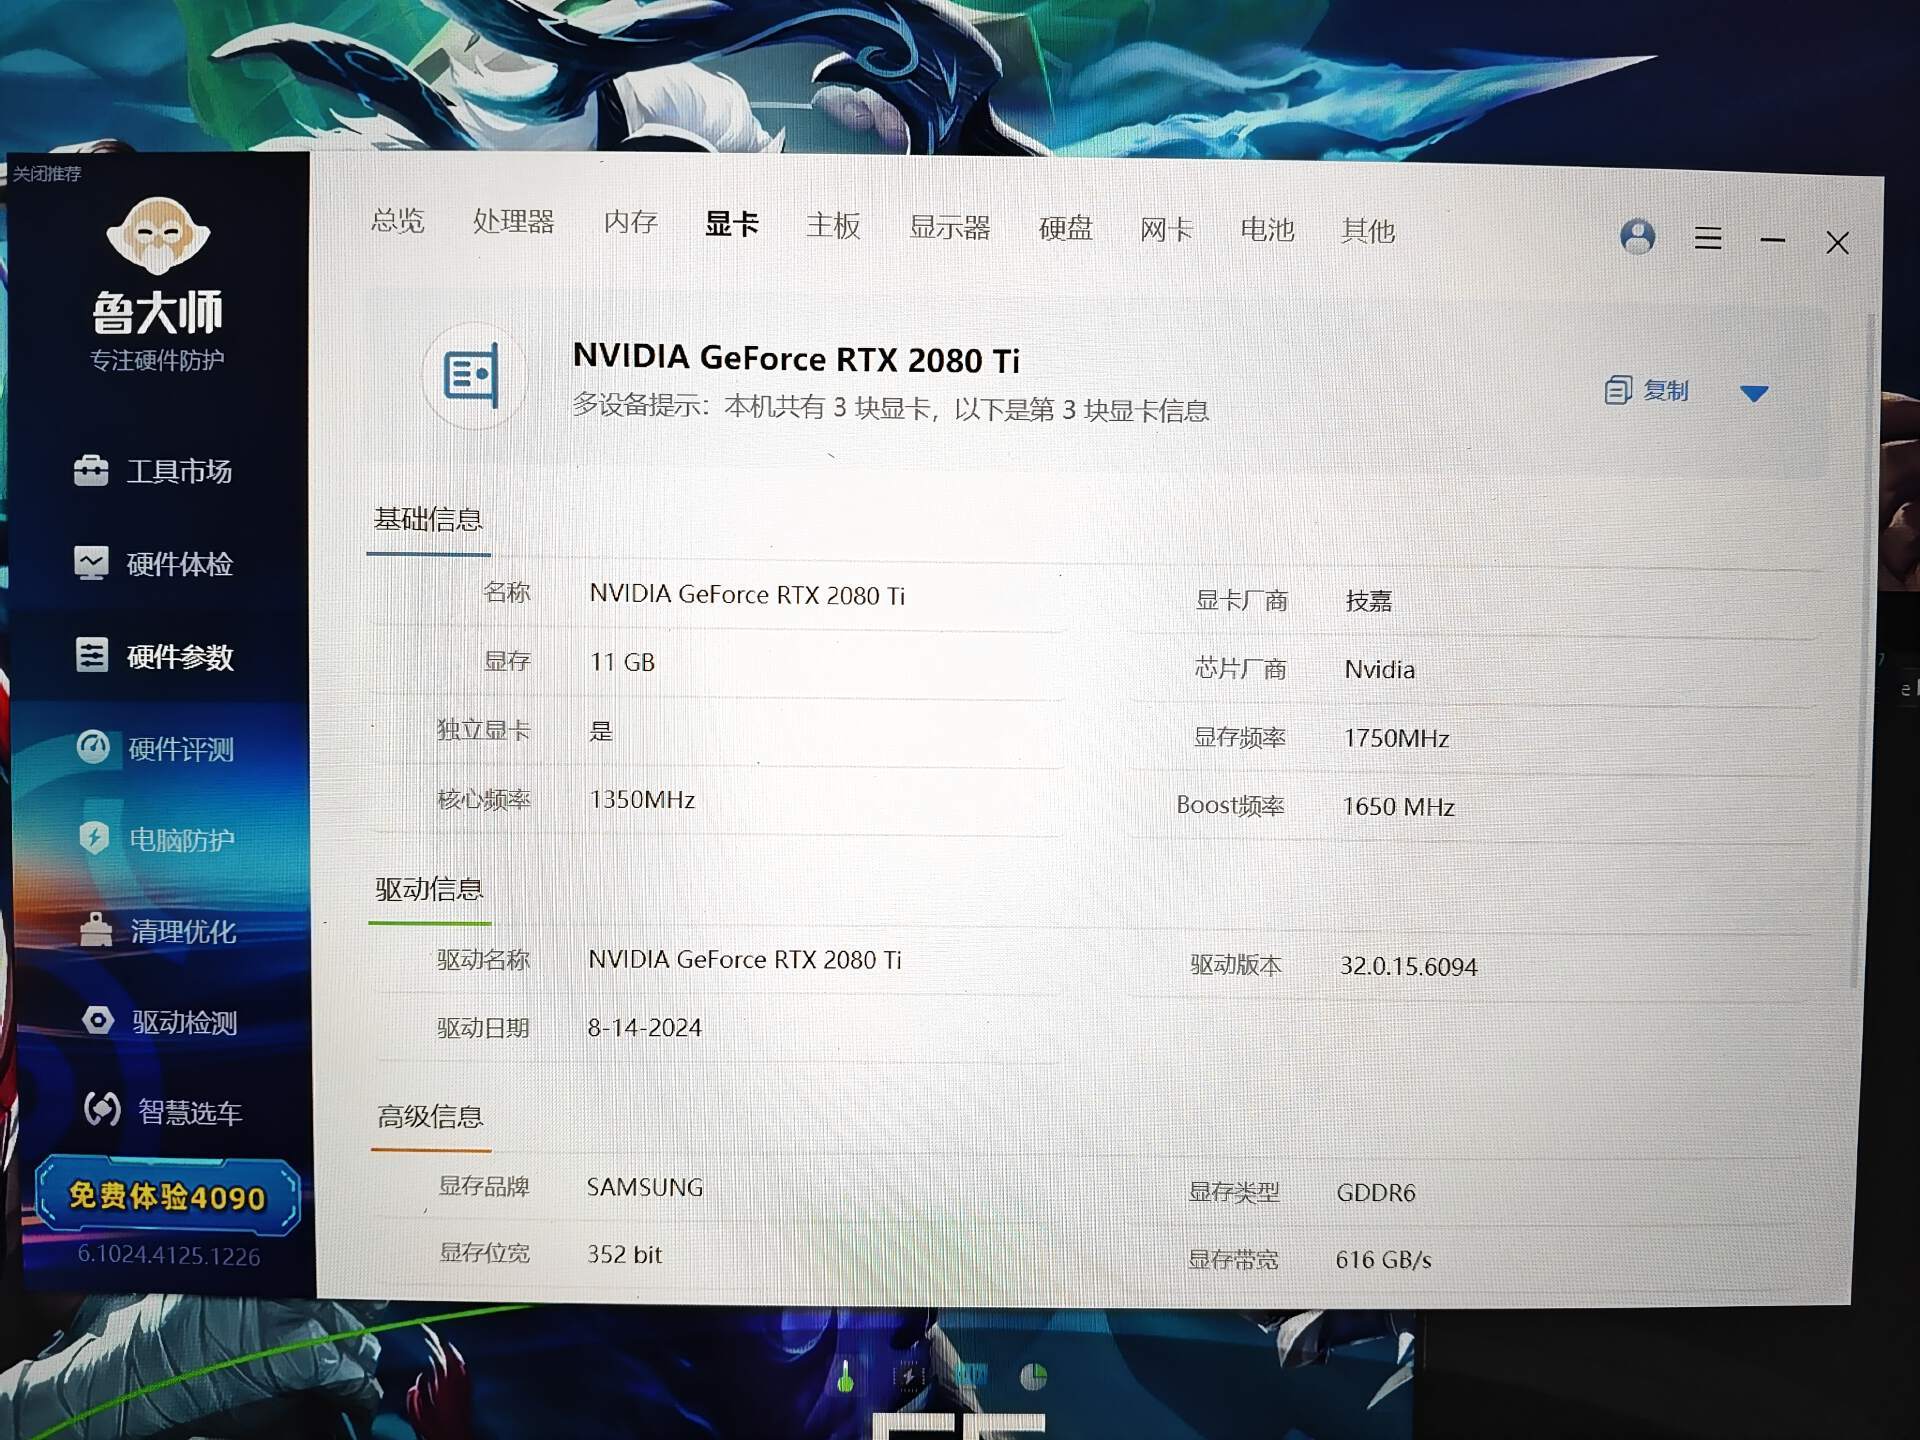Expand the blue graphics card switcher arrow
This screenshot has height=1440, width=1920.
pyautogui.click(x=1754, y=393)
